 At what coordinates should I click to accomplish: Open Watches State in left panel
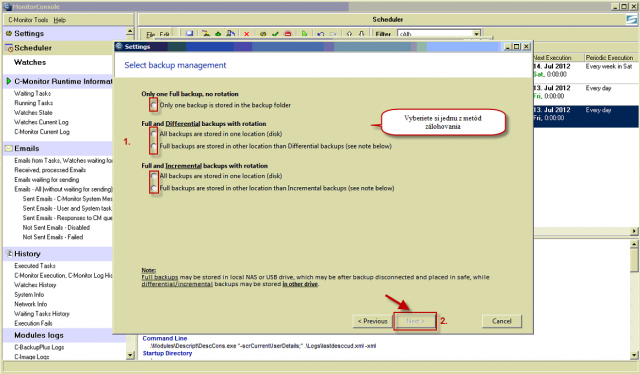tap(33, 113)
